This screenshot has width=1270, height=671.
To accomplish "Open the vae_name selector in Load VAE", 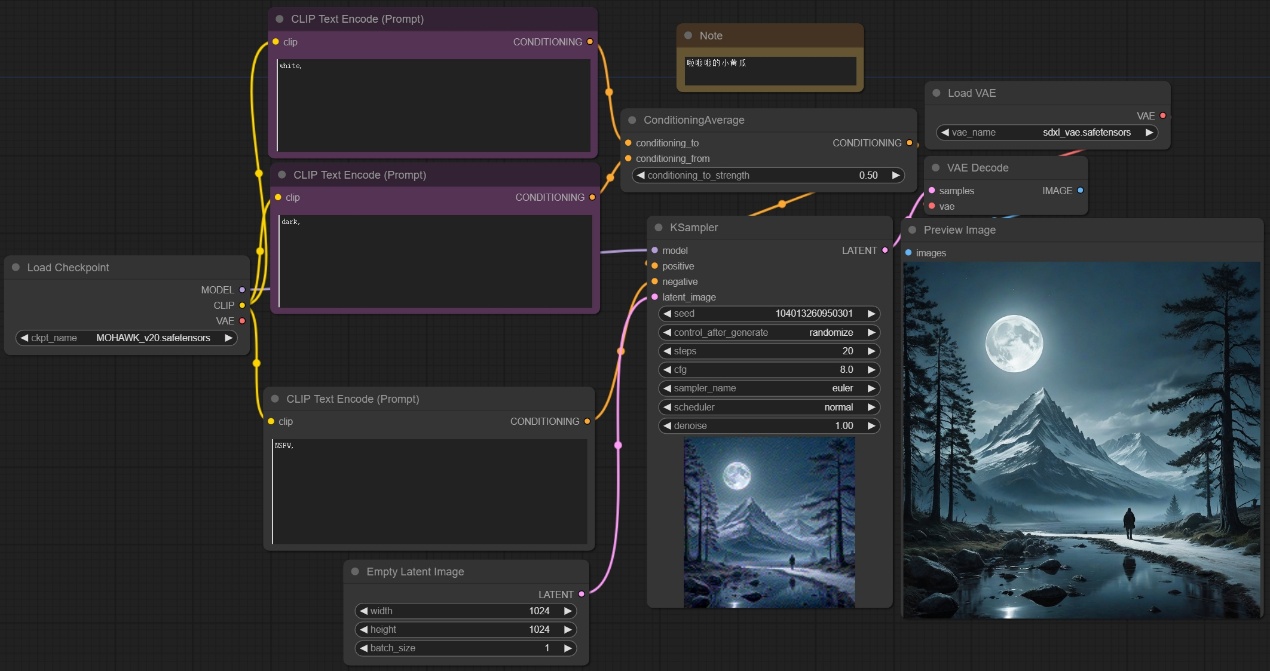I will click(x=1046, y=132).
